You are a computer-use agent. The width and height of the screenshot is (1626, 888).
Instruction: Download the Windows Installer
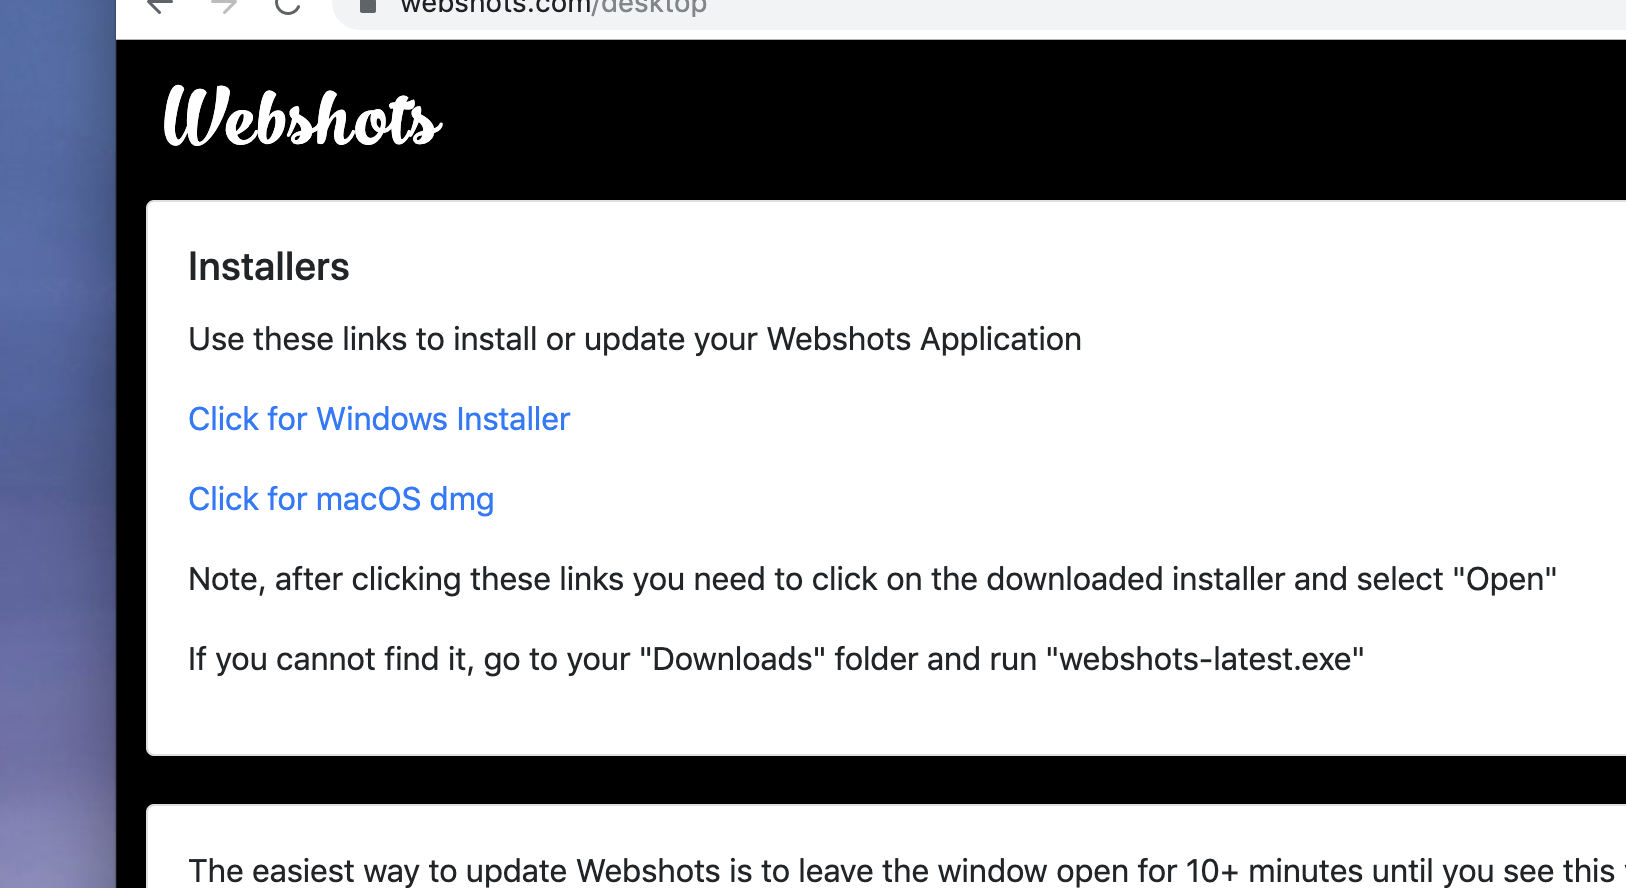click(x=379, y=419)
